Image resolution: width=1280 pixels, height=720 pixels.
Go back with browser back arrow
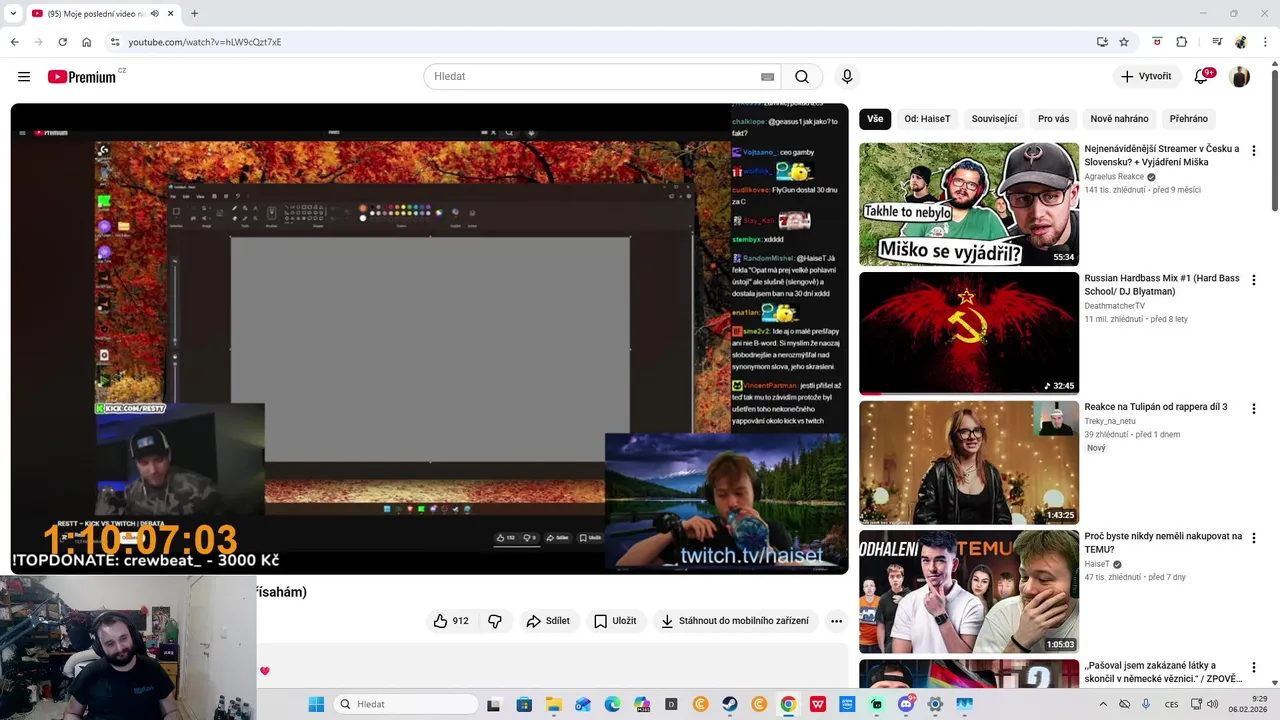[x=14, y=42]
